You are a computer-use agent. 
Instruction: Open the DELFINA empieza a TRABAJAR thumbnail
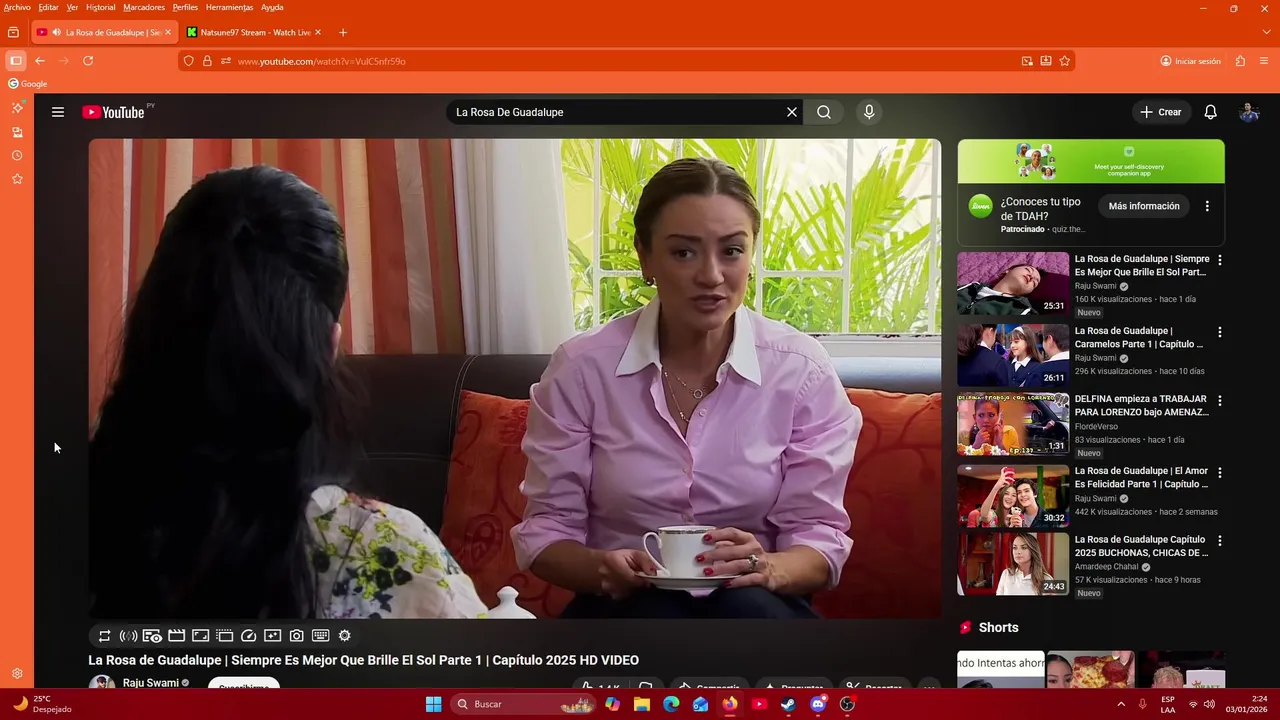(1013, 424)
